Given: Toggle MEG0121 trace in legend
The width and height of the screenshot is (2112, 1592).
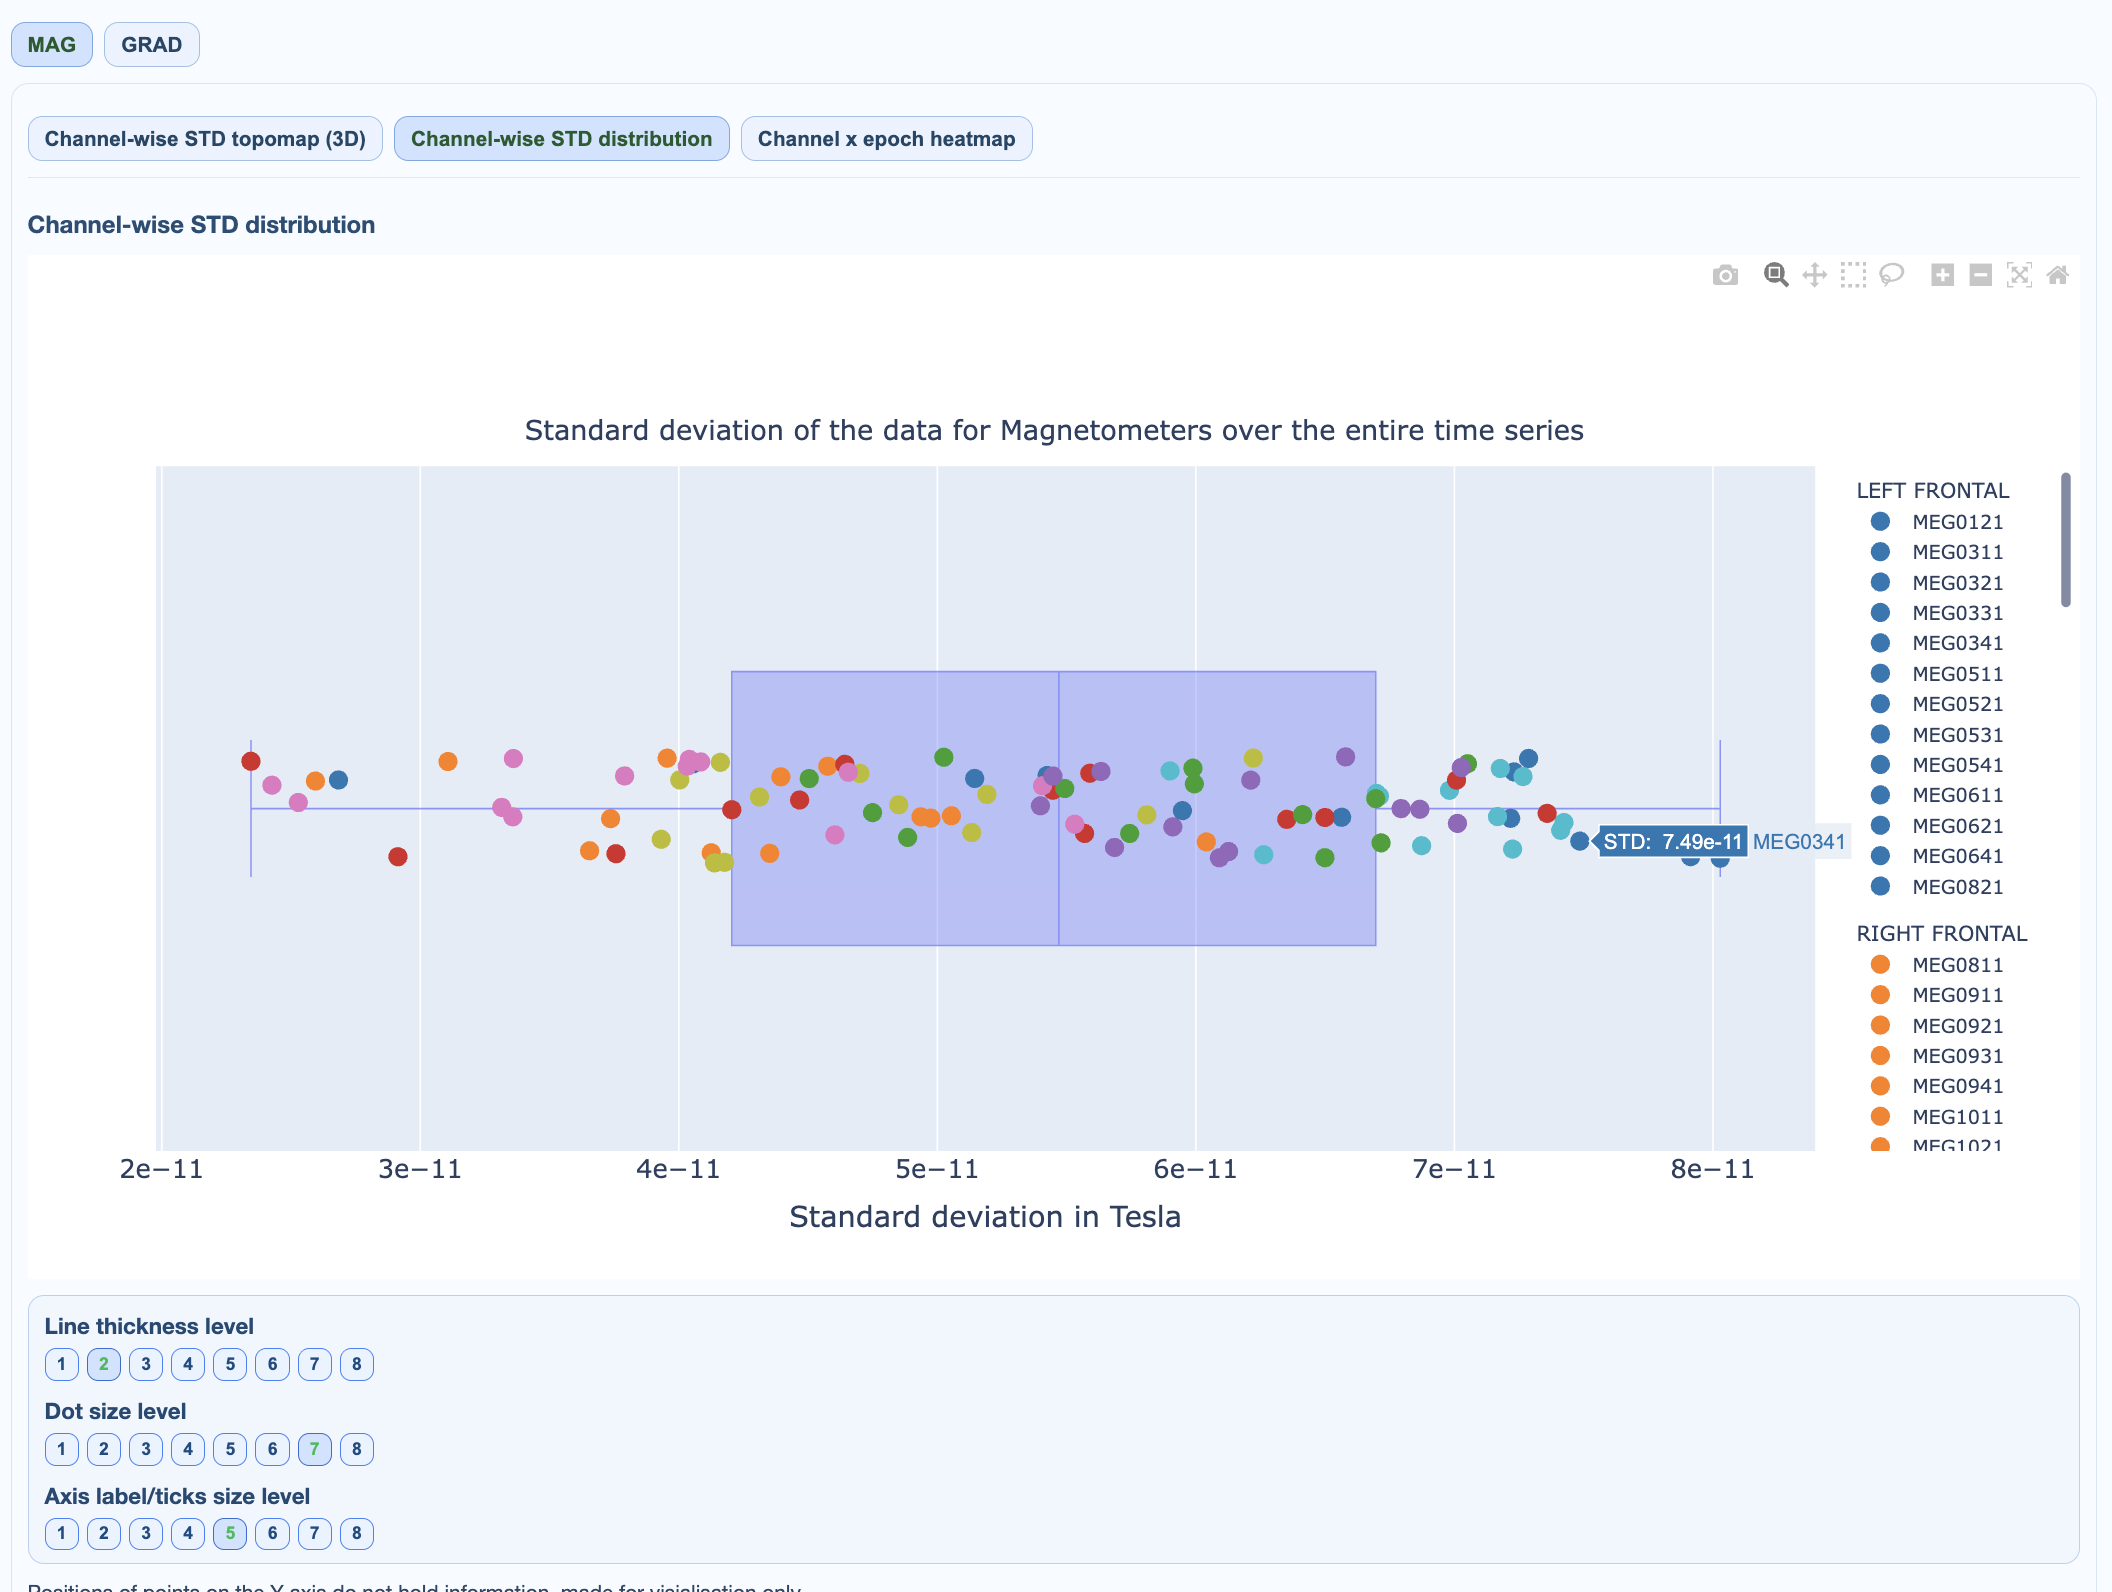Looking at the screenshot, I should (x=1956, y=522).
